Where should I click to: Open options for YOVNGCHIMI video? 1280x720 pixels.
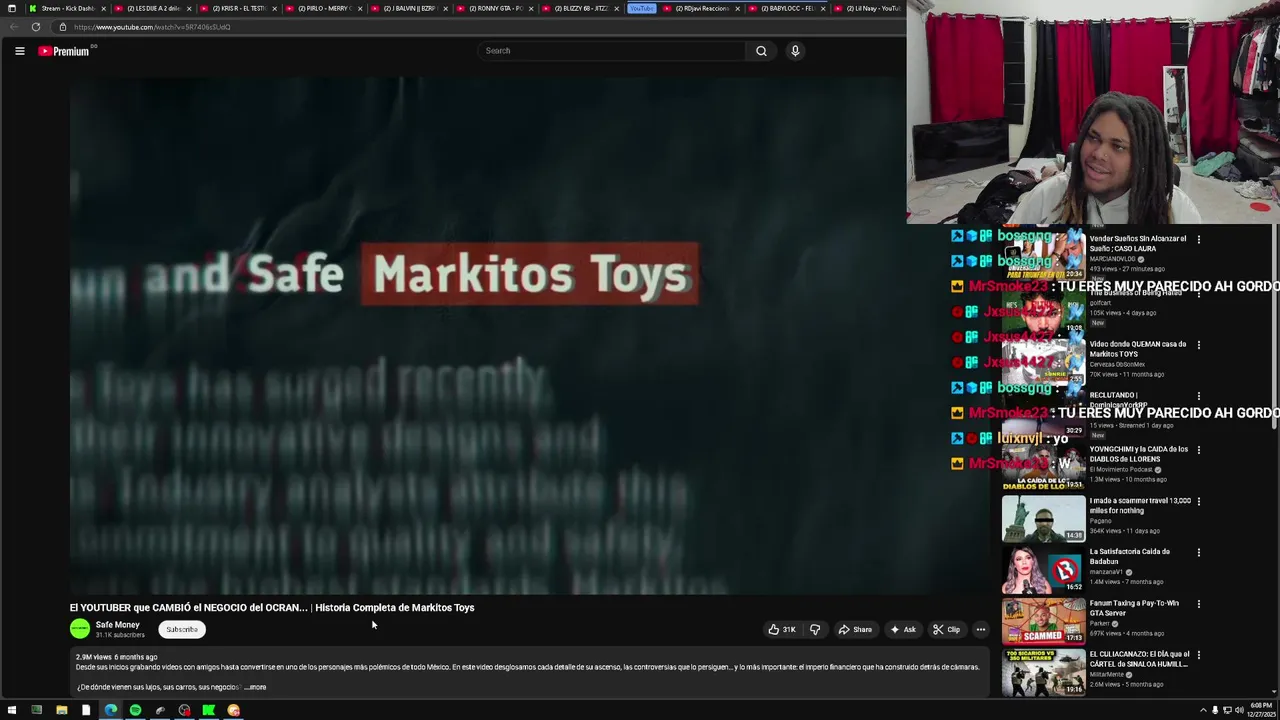coord(1198,449)
